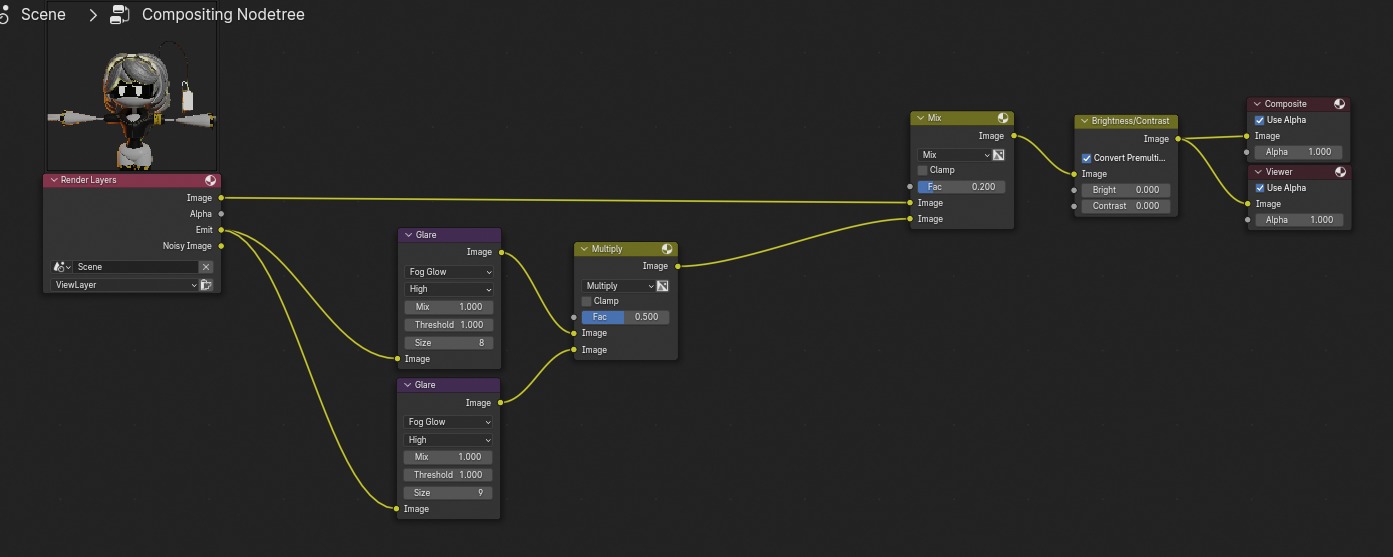Click the Emit output socket of Render Layers
Image resolution: width=1393 pixels, height=557 pixels.
click(221, 230)
